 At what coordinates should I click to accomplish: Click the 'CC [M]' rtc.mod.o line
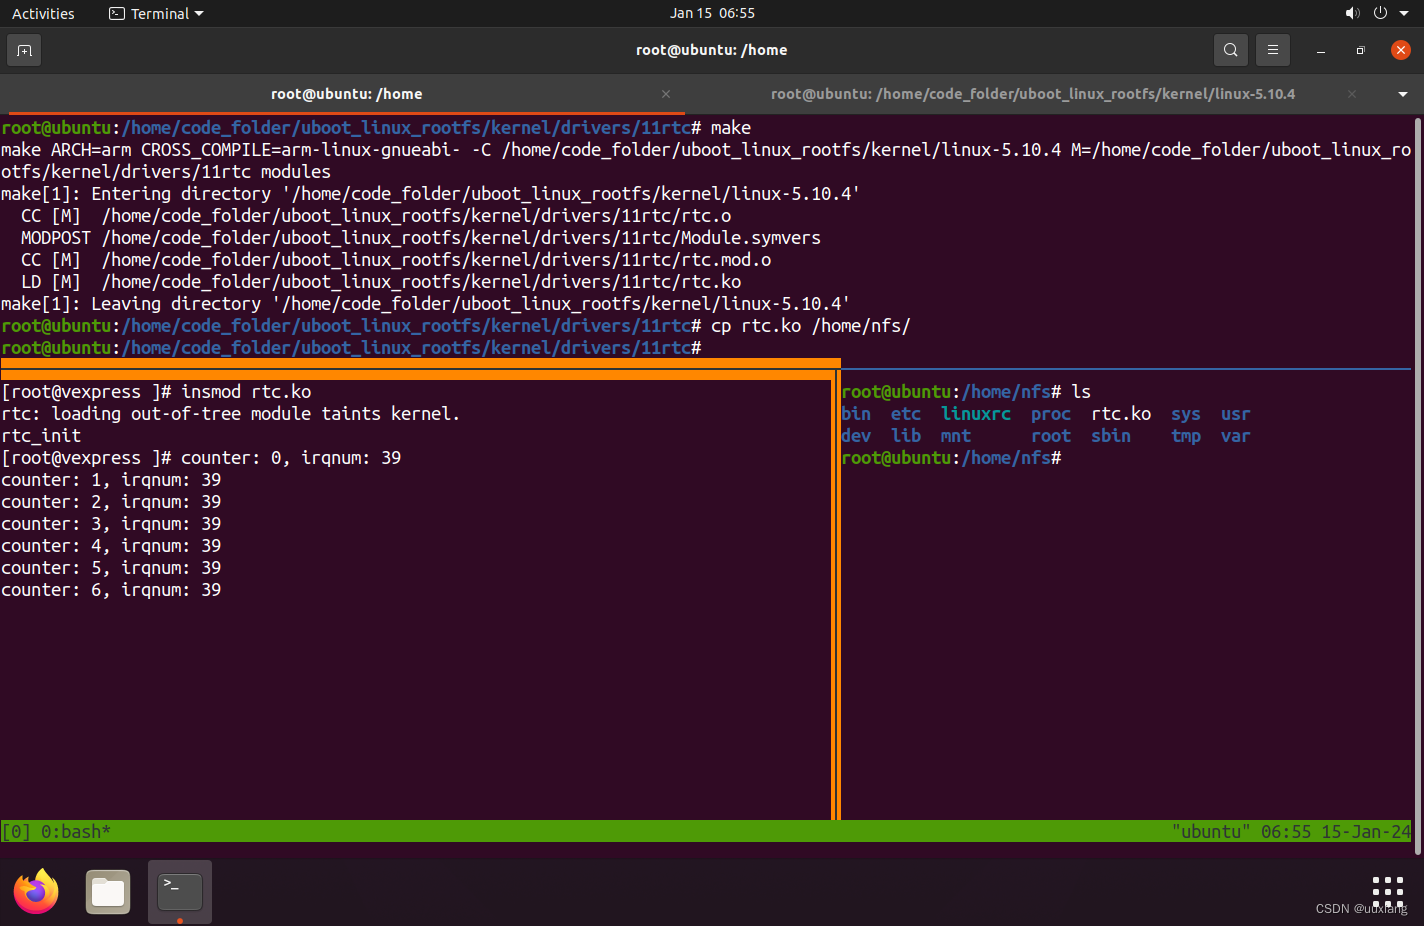tap(396, 260)
